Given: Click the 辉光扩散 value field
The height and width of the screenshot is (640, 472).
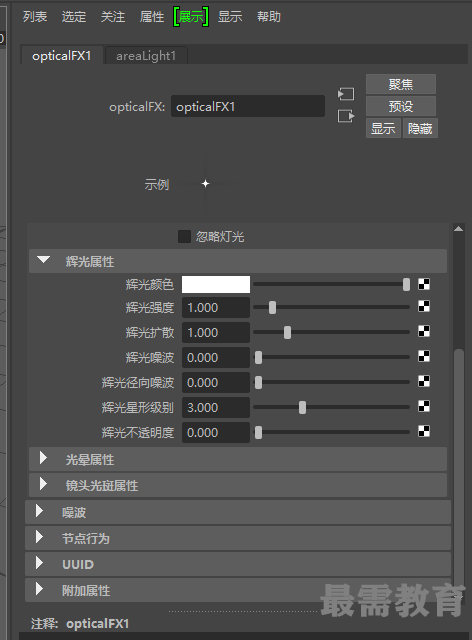Looking at the screenshot, I should [216, 333].
